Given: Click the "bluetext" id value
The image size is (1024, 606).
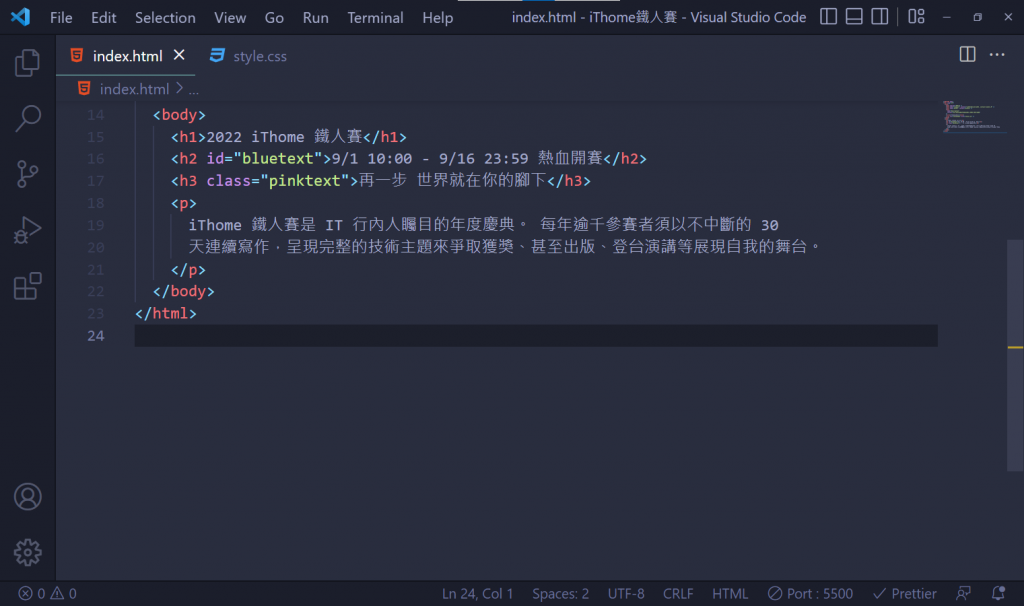Looking at the screenshot, I should [x=278, y=159].
